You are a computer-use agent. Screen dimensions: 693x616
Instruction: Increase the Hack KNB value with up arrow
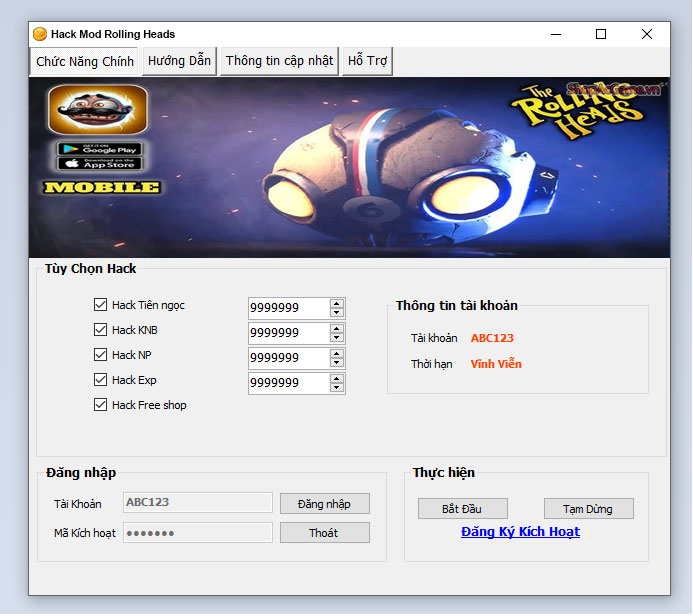[337, 329]
